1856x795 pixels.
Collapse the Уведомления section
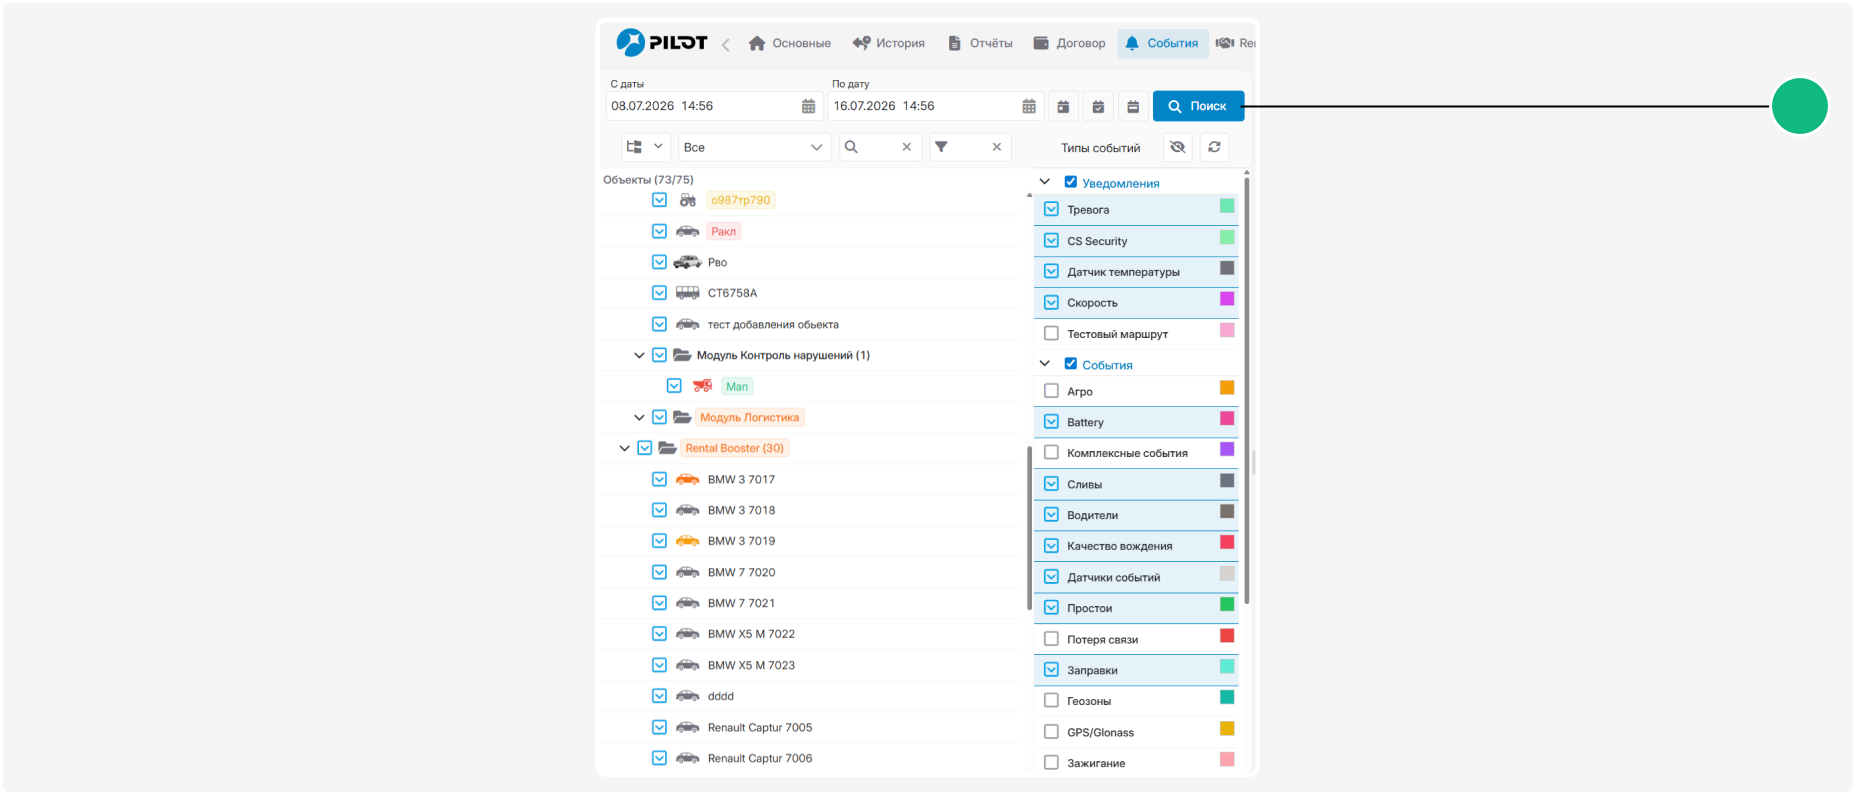pos(1045,182)
